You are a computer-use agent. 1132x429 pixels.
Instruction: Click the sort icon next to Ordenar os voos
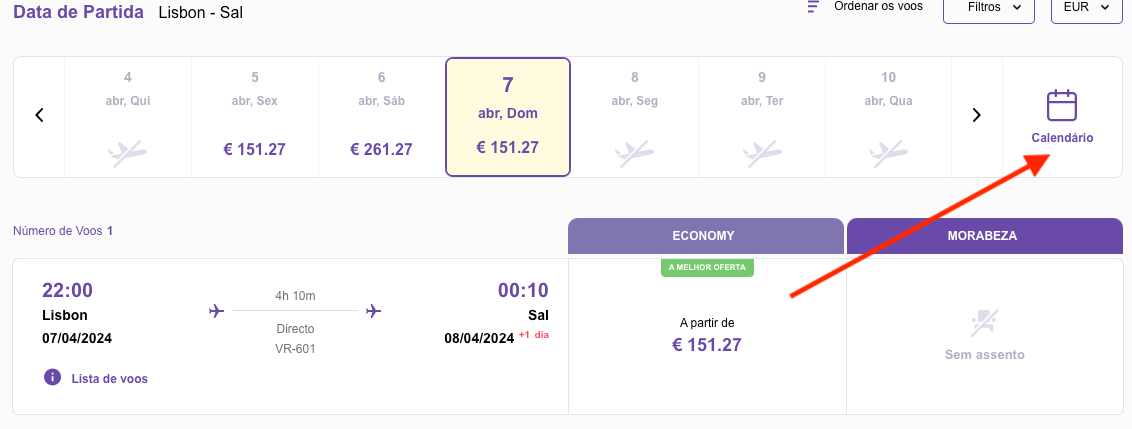coord(814,7)
